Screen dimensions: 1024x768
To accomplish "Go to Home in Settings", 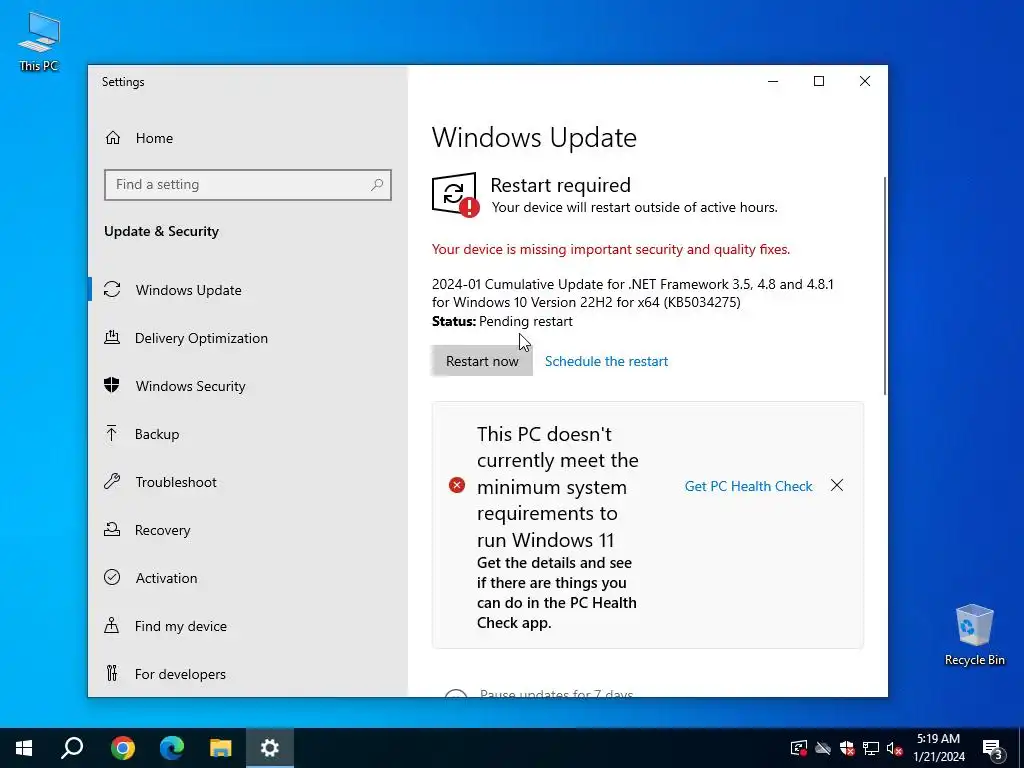I will click(x=248, y=138).
